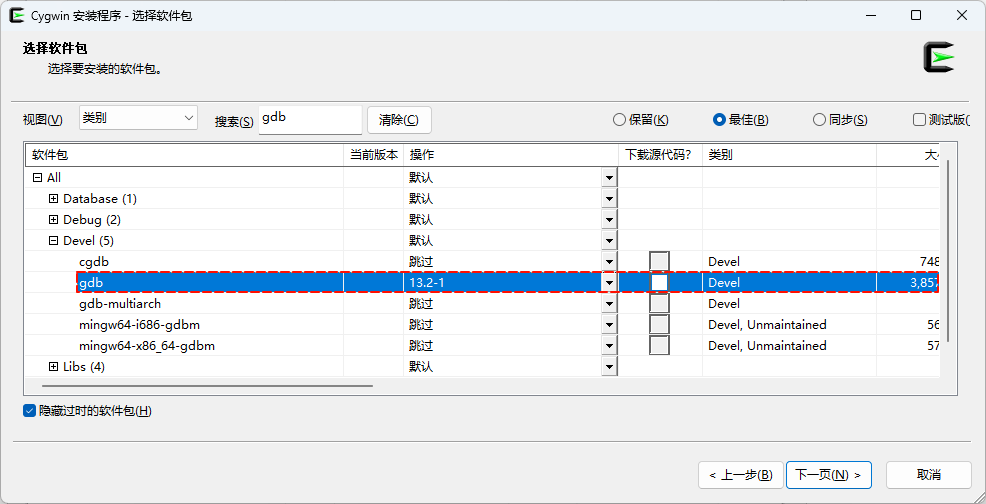Tick the source checkbox for gdb-multiarch

point(659,303)
